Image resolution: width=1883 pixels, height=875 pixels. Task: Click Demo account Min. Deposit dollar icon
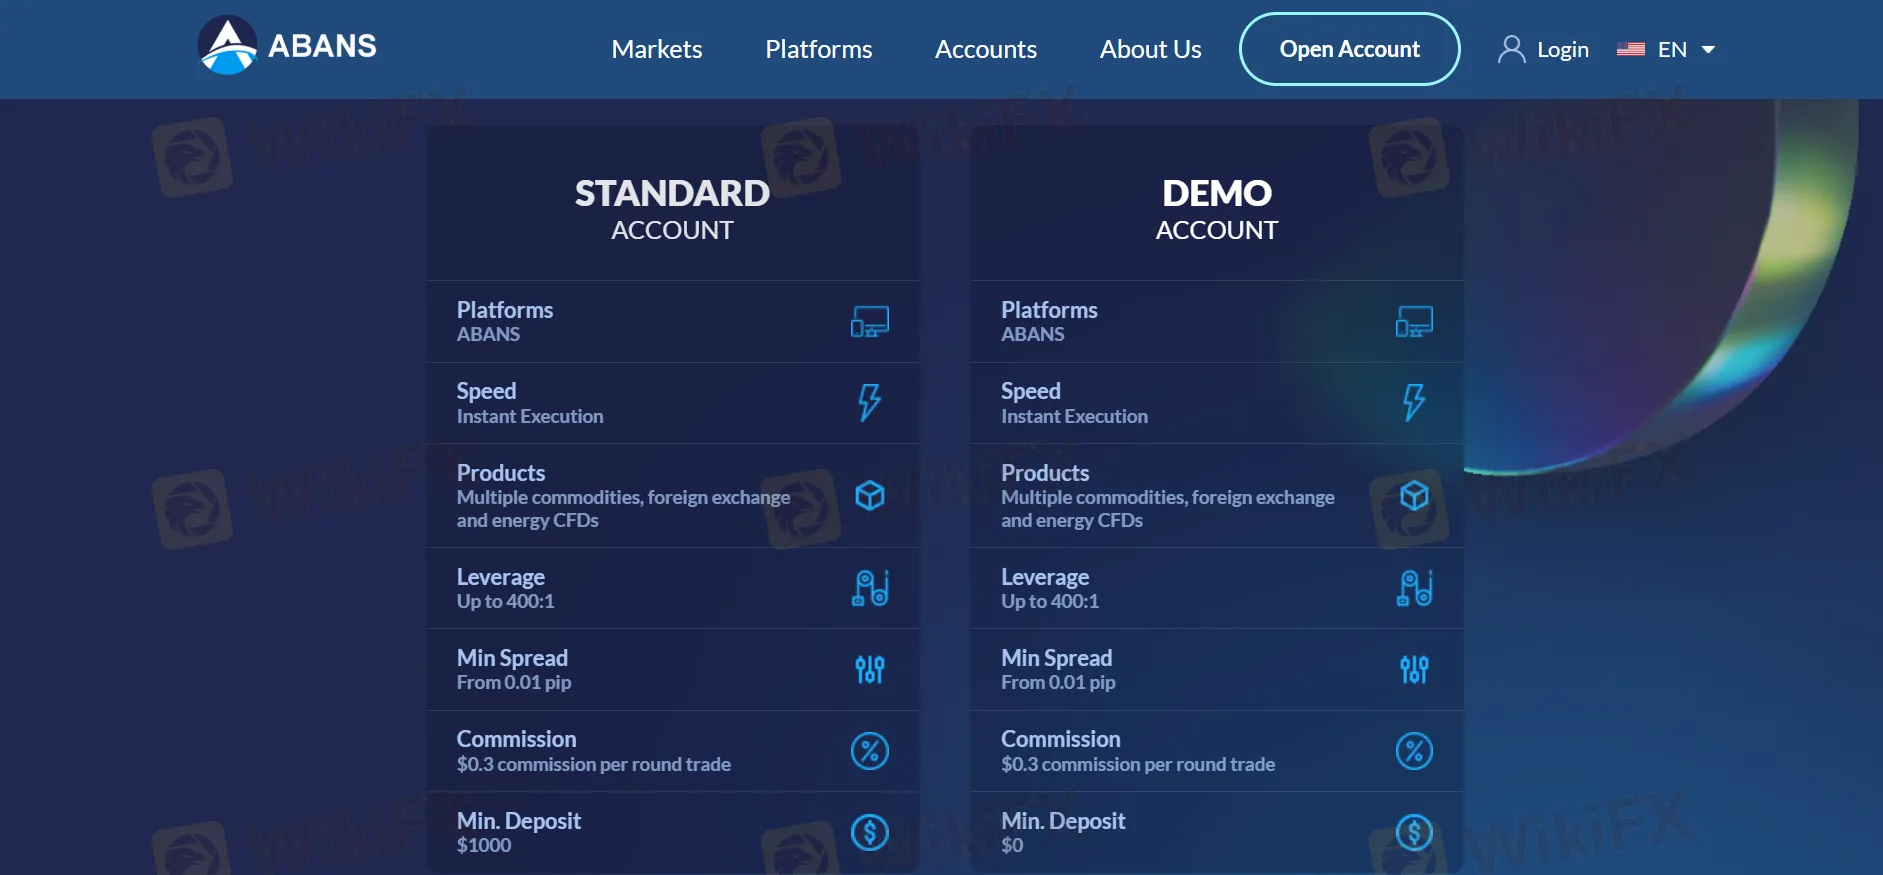(1414, 832)
